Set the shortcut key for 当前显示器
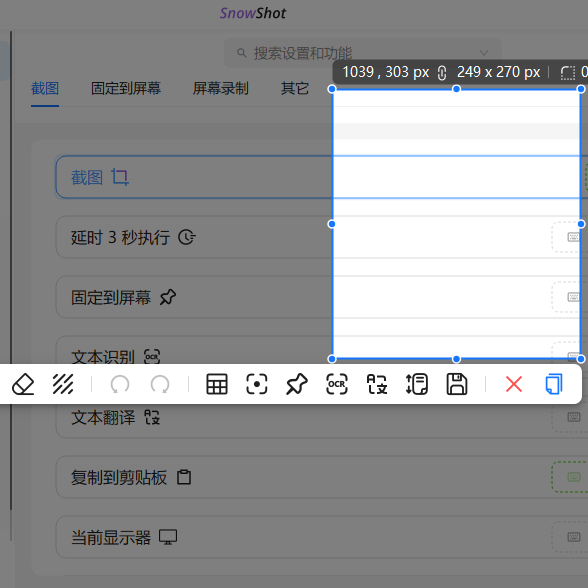 (x=570, y=537)
